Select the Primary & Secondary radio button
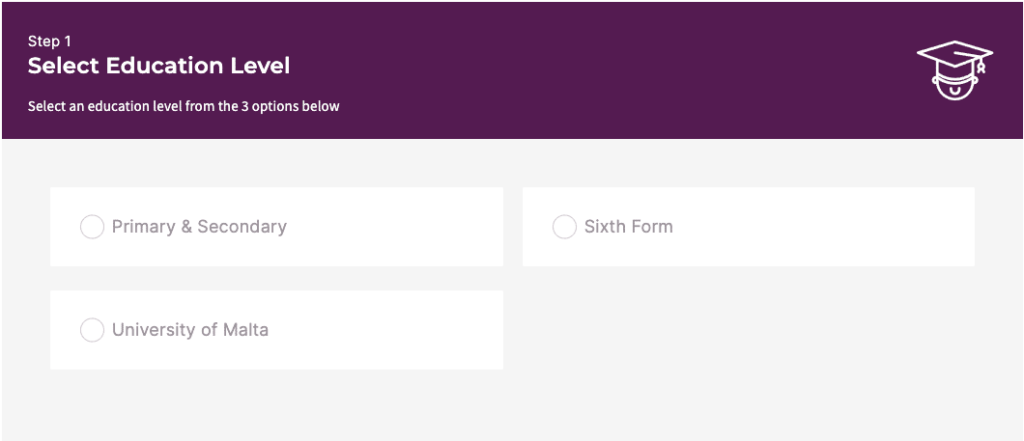This screenshot has height=441, width=1024. pyautogui.click(x=92, y=227)
